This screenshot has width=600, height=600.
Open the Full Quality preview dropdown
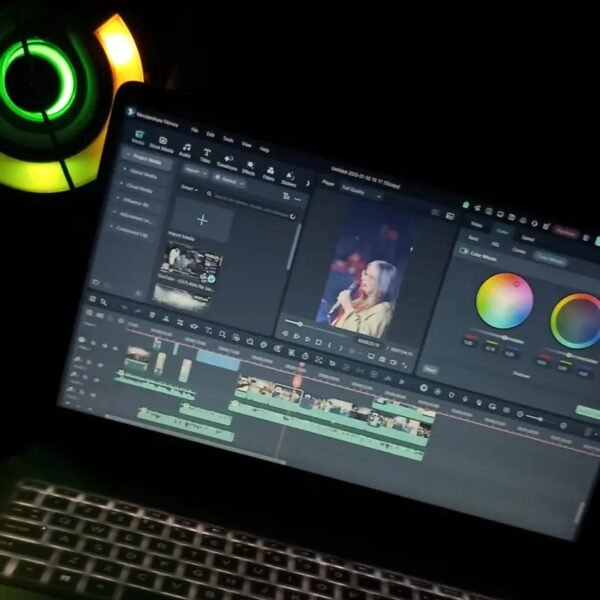[x=361, y=192]
